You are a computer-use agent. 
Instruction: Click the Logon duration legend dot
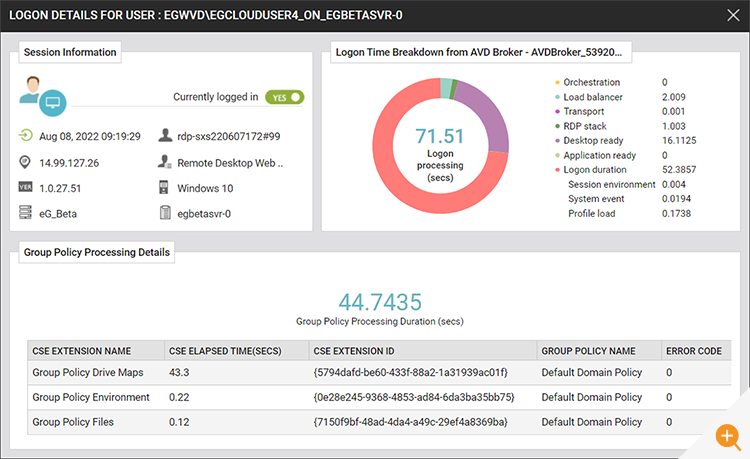point(557,170)
